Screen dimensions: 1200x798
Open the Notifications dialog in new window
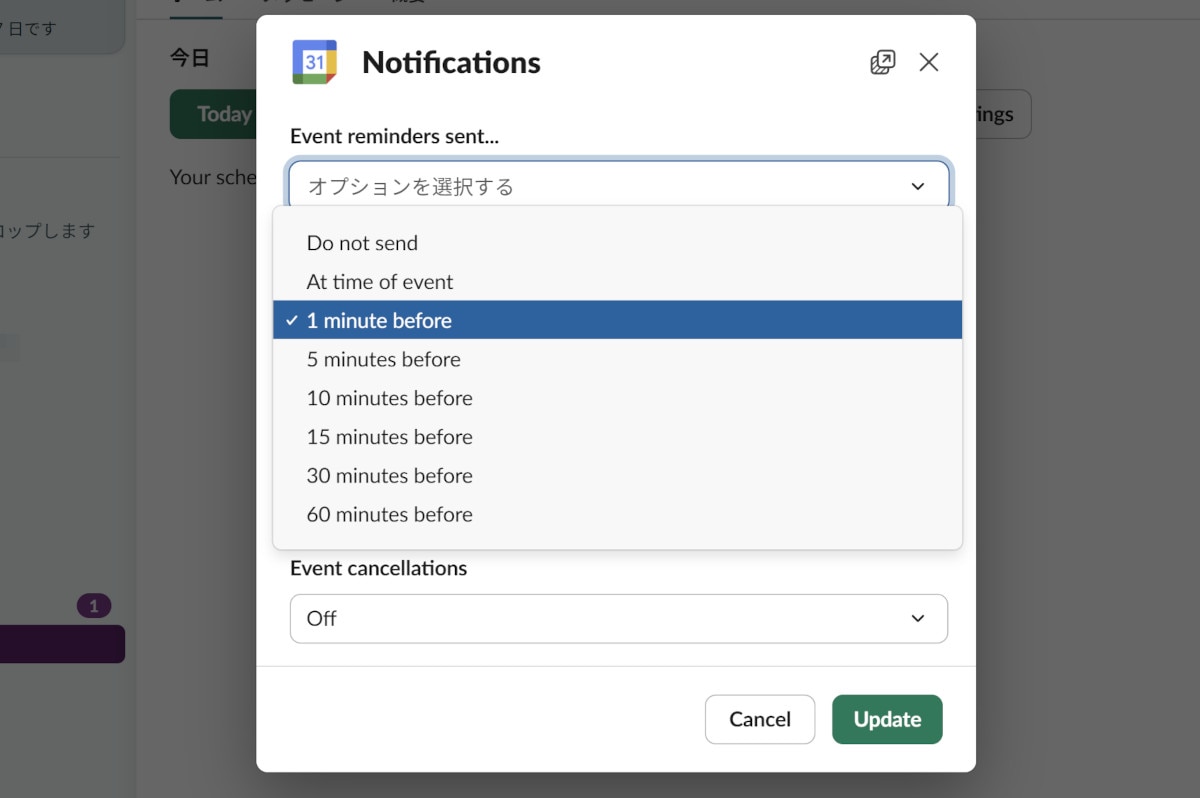(x=882, y=63)
